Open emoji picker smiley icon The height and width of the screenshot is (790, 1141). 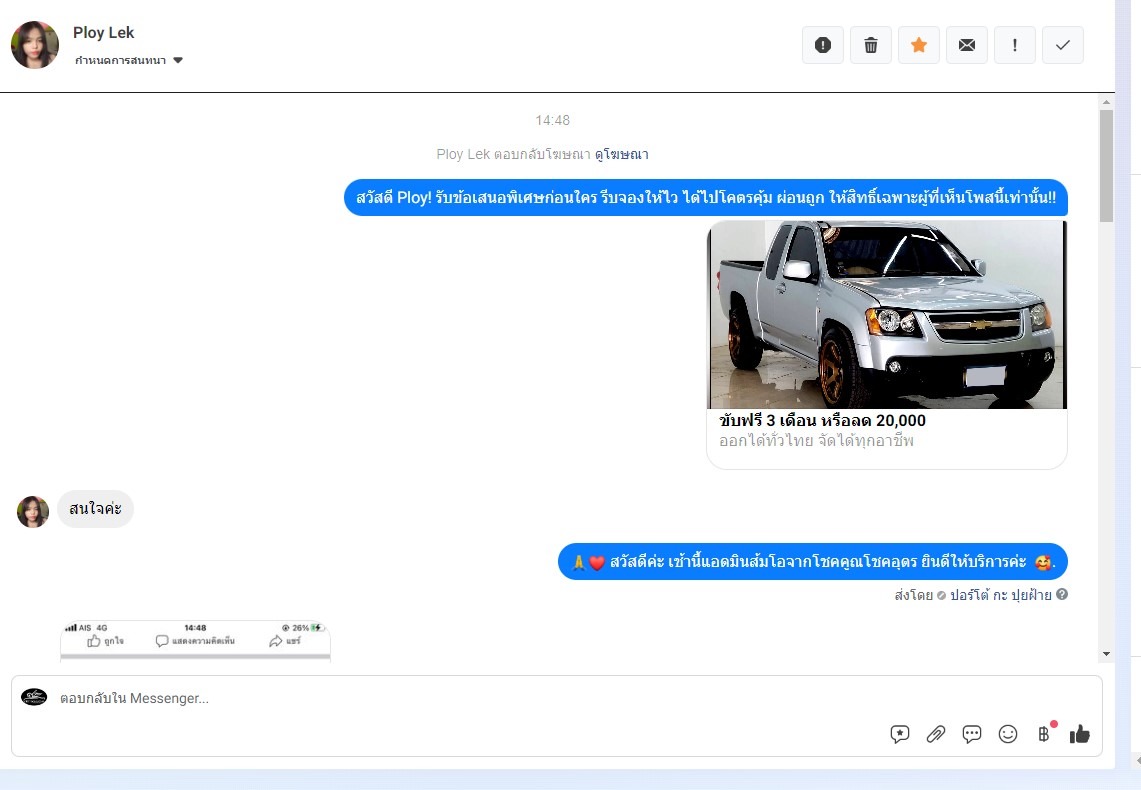(1008, 734)
